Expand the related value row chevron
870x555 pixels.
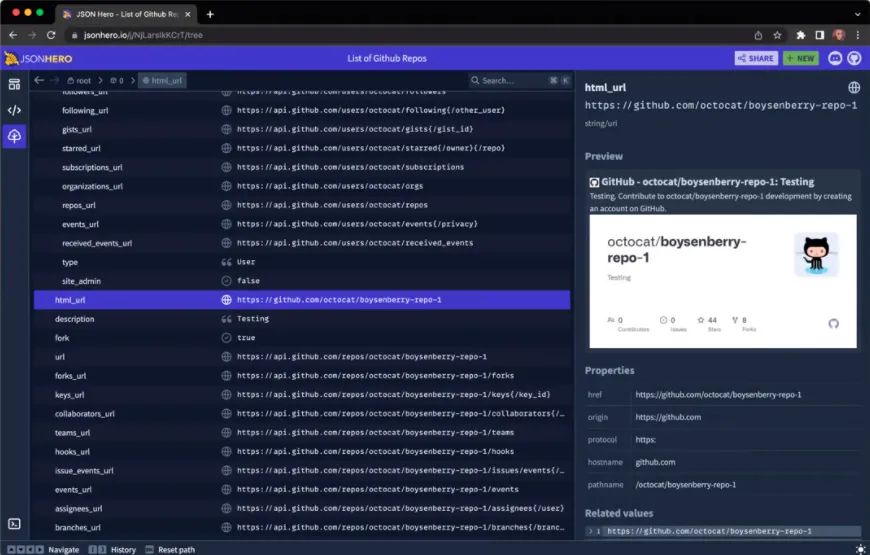tap(590, 531)
